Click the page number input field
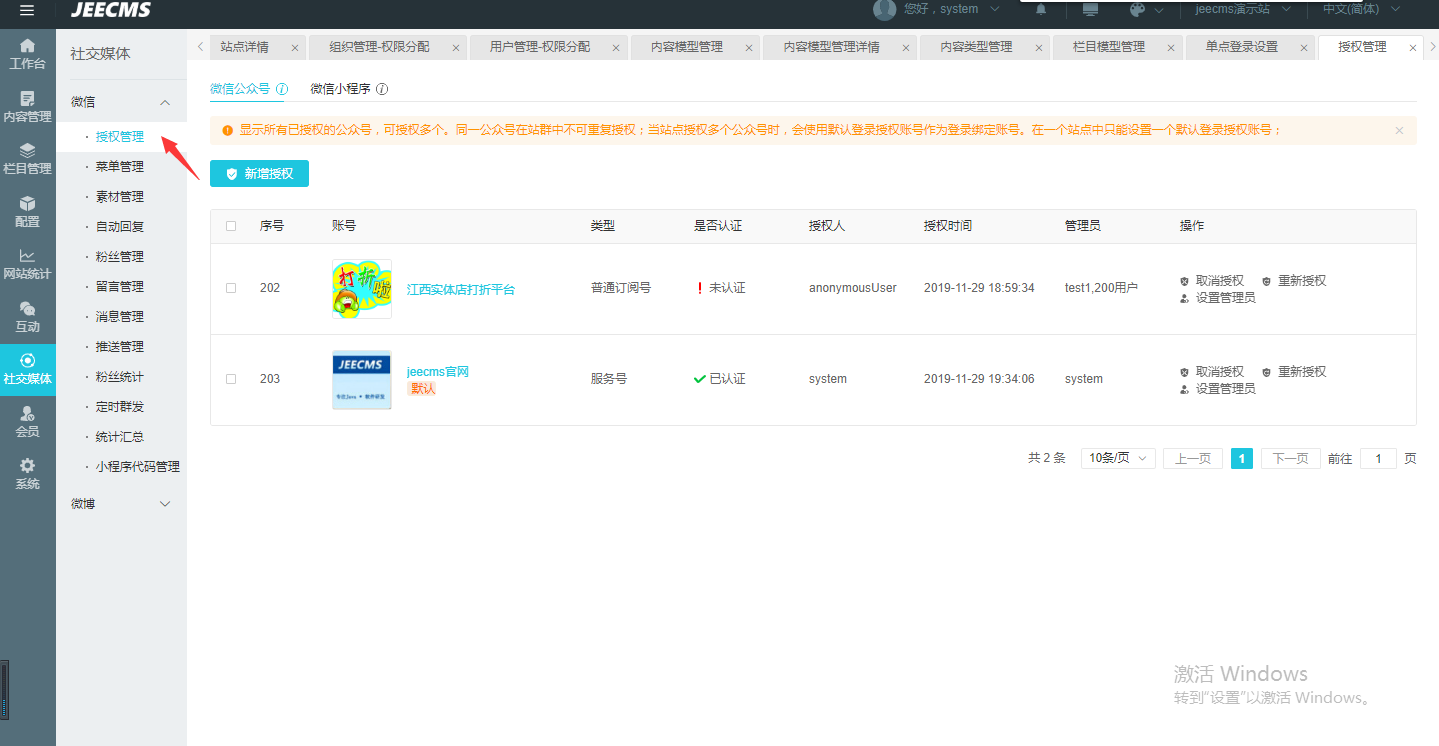The width and height of the screenshot is (1439, 746). 1378,458
